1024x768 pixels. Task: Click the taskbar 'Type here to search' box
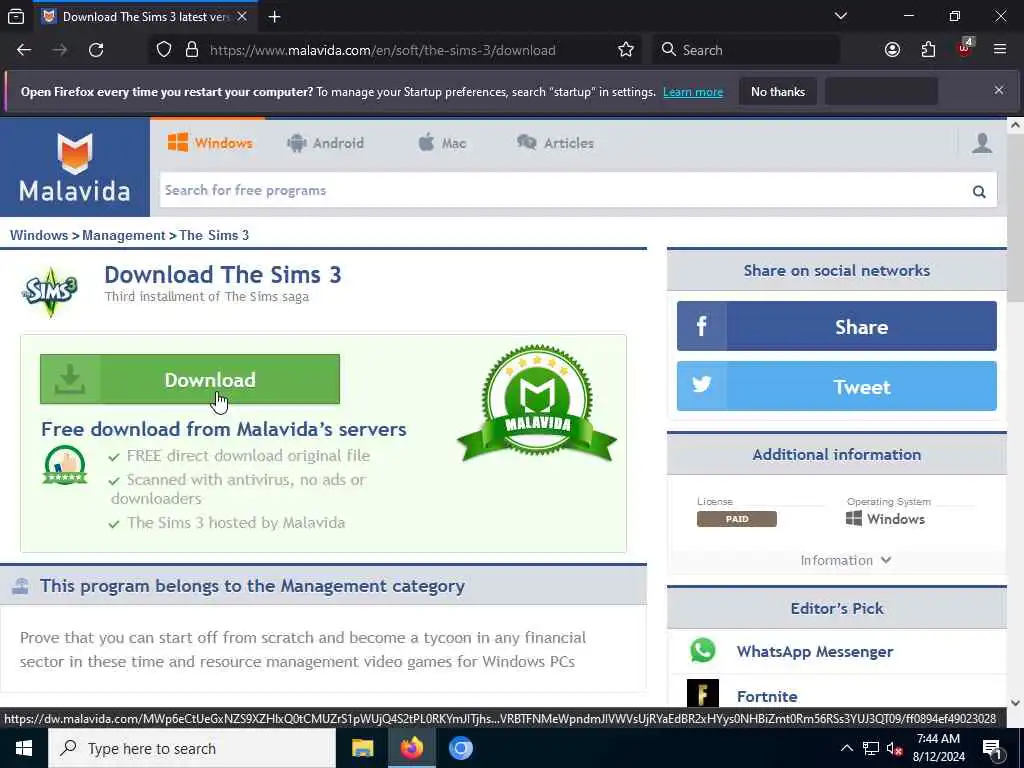[x=192, y=748]
